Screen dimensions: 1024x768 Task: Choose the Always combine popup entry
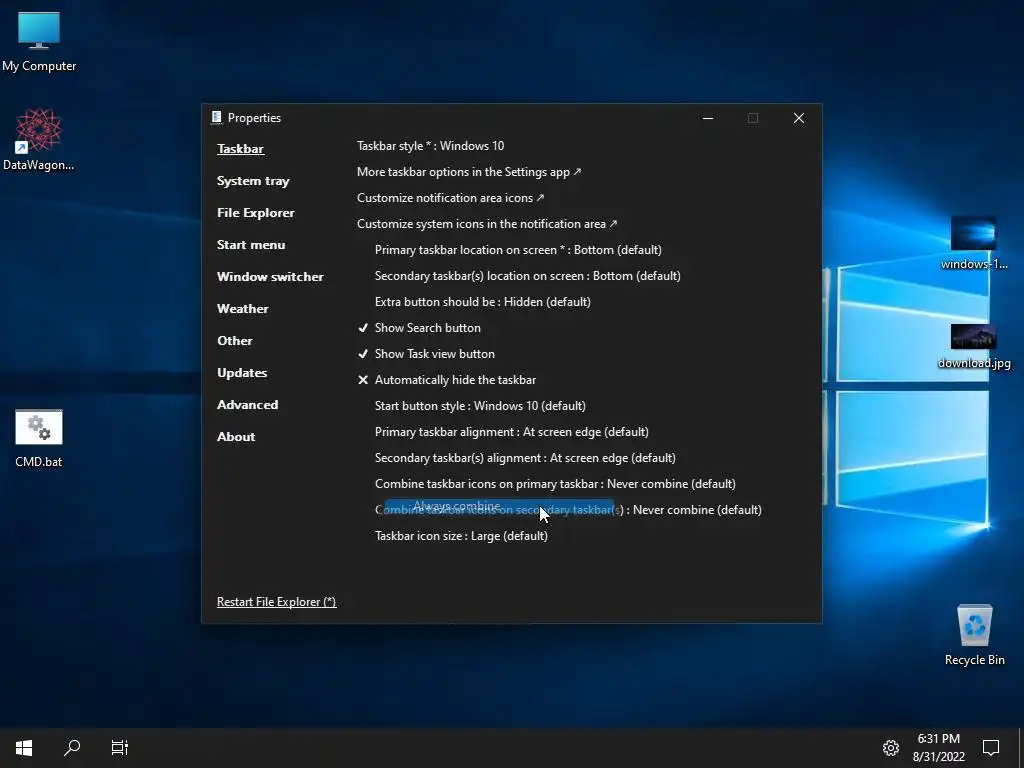tap(499, 507)
